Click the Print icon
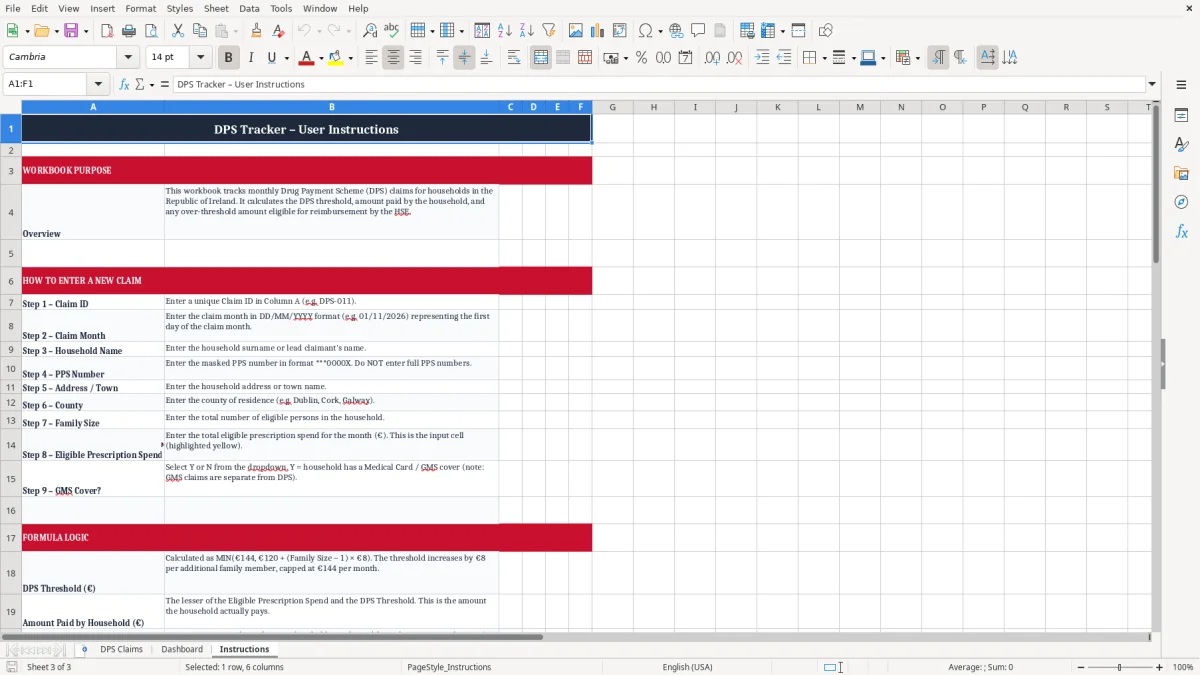The image size is (1200, 675). (129, 31)
